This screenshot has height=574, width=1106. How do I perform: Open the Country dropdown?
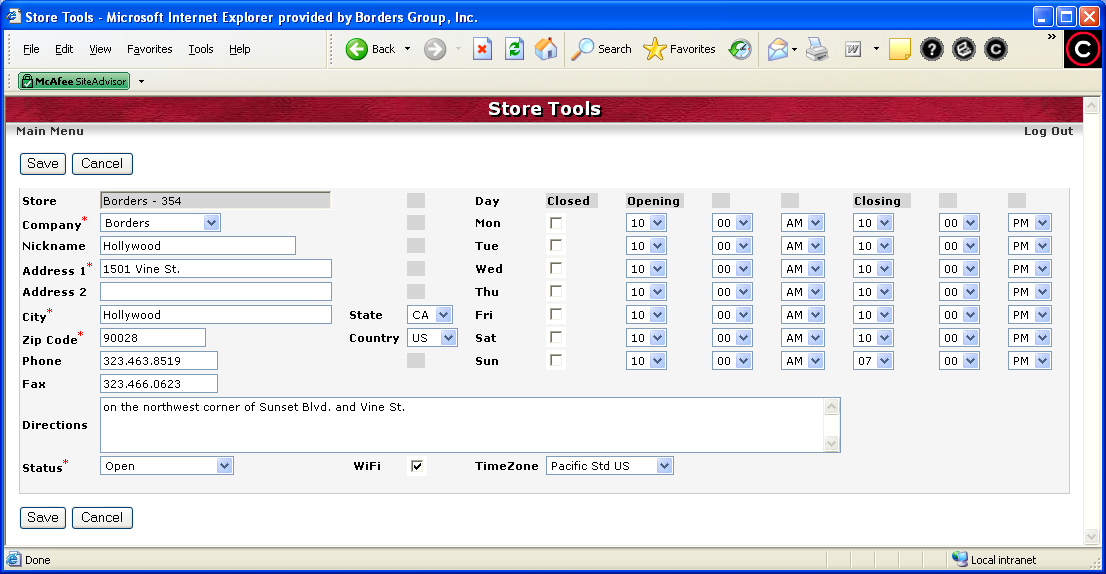432,338
